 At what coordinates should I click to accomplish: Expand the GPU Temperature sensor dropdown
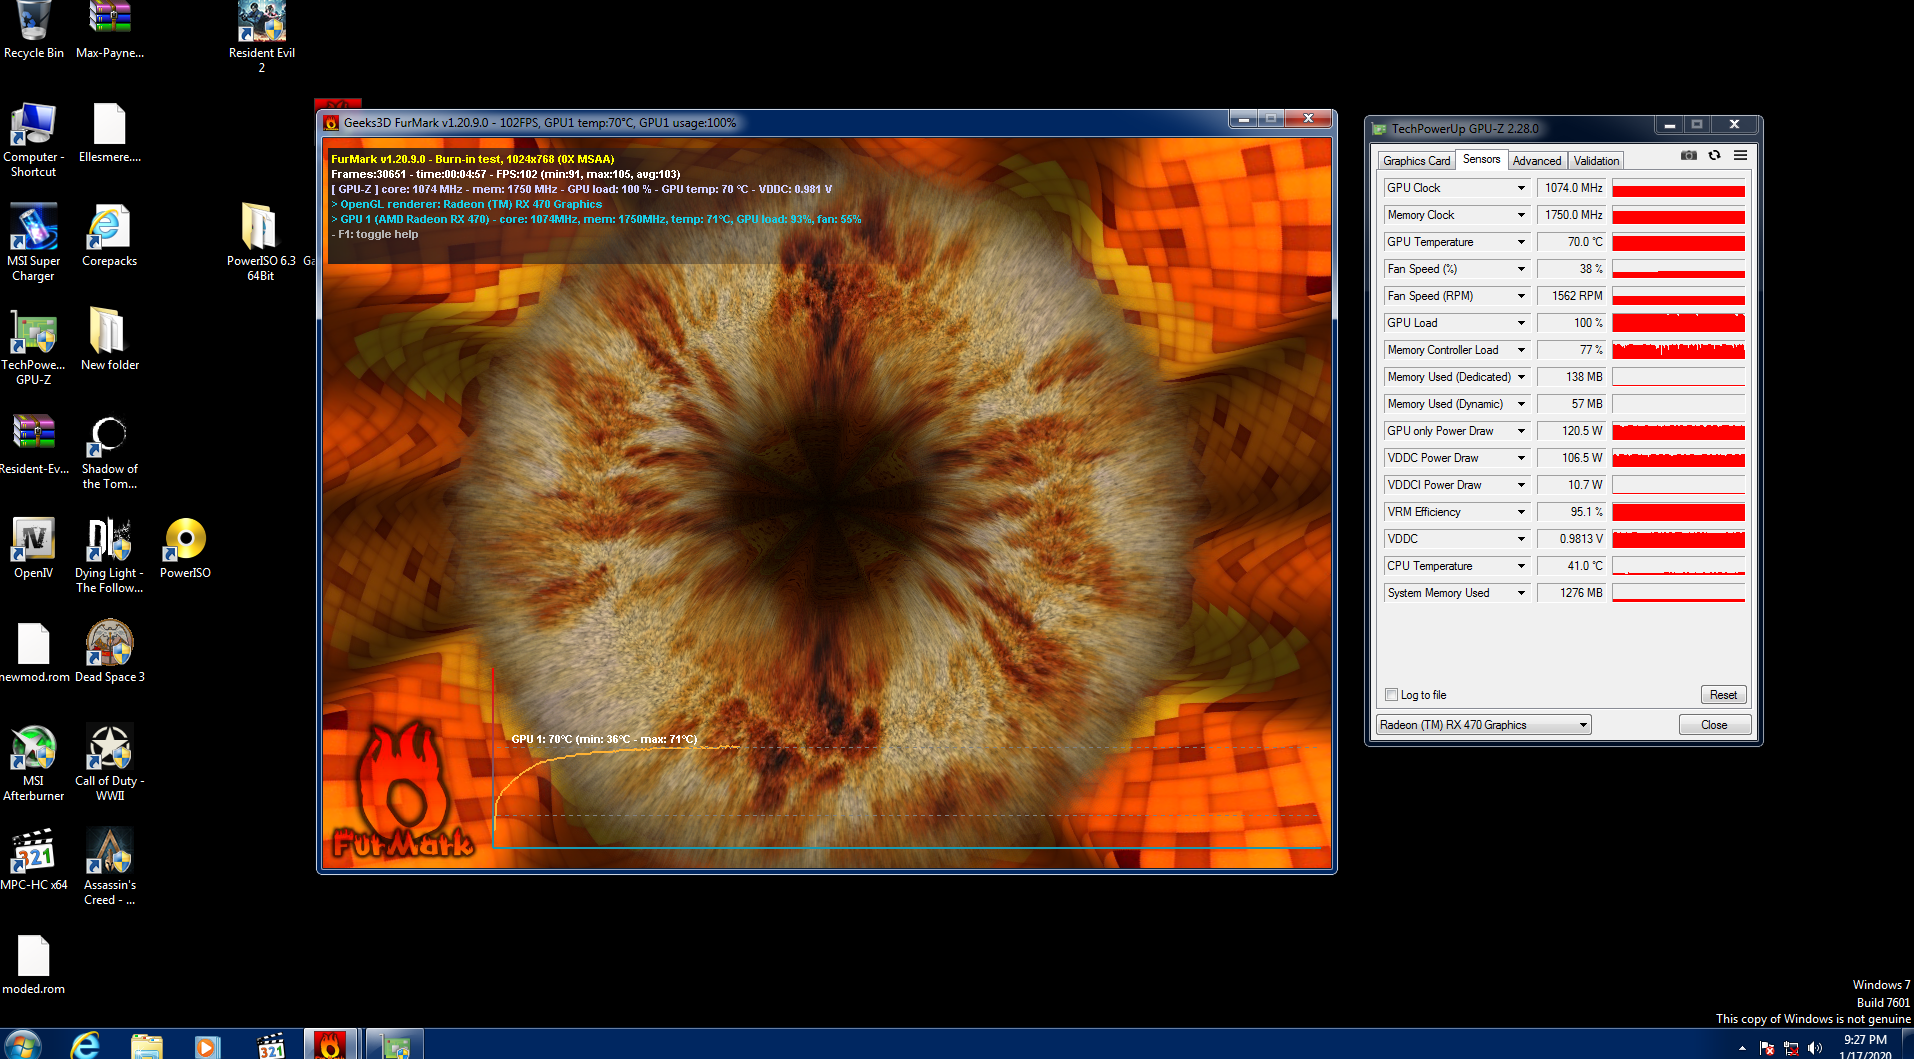(x=1521, y=242)
